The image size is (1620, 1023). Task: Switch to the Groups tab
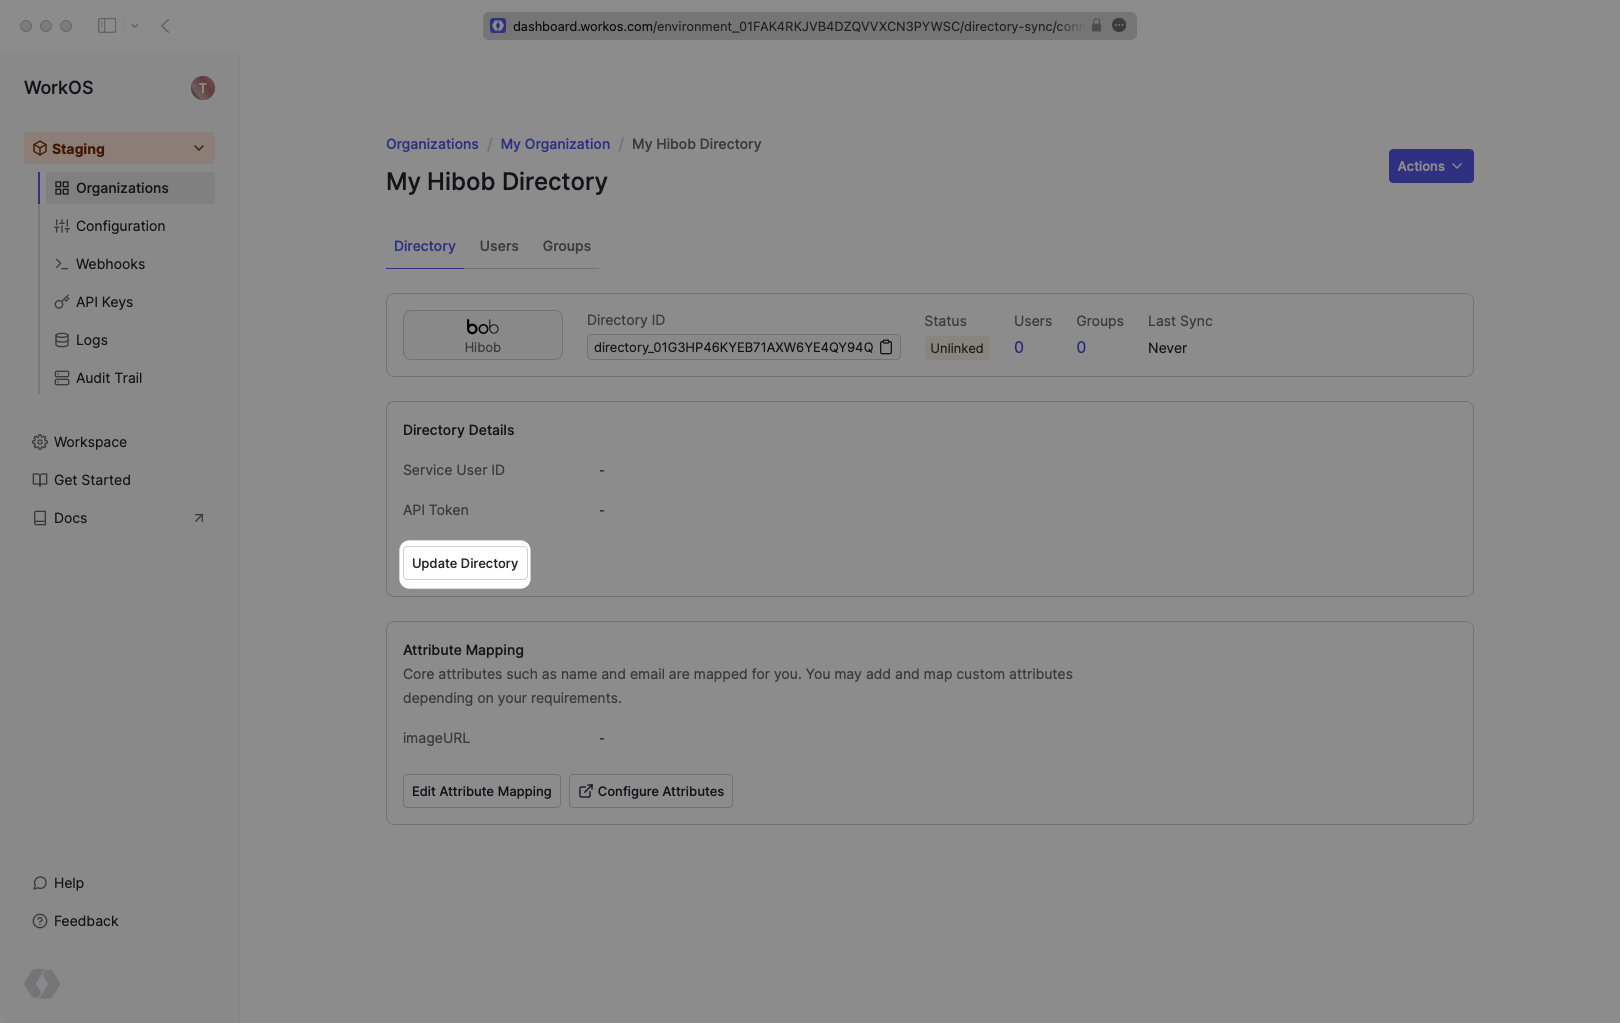[566, 246]
